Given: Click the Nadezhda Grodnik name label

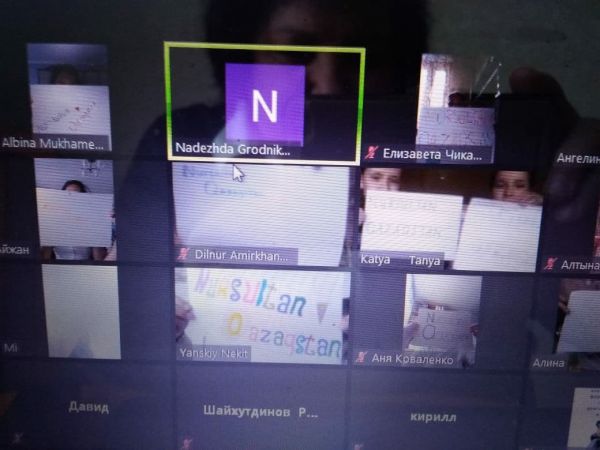Looking at the screenshot, I should (x=233, y=150).
